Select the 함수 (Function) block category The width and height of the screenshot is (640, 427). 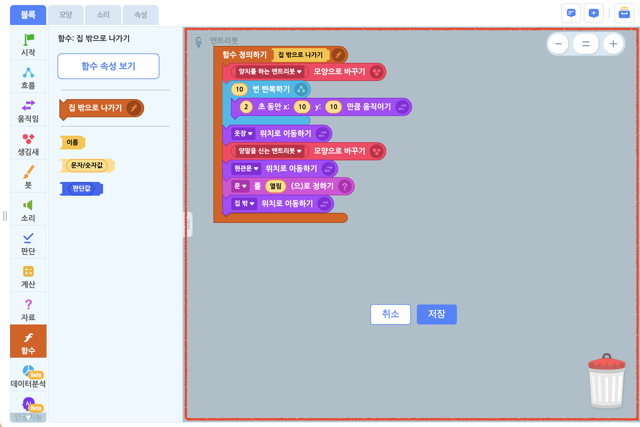(28, 342)
